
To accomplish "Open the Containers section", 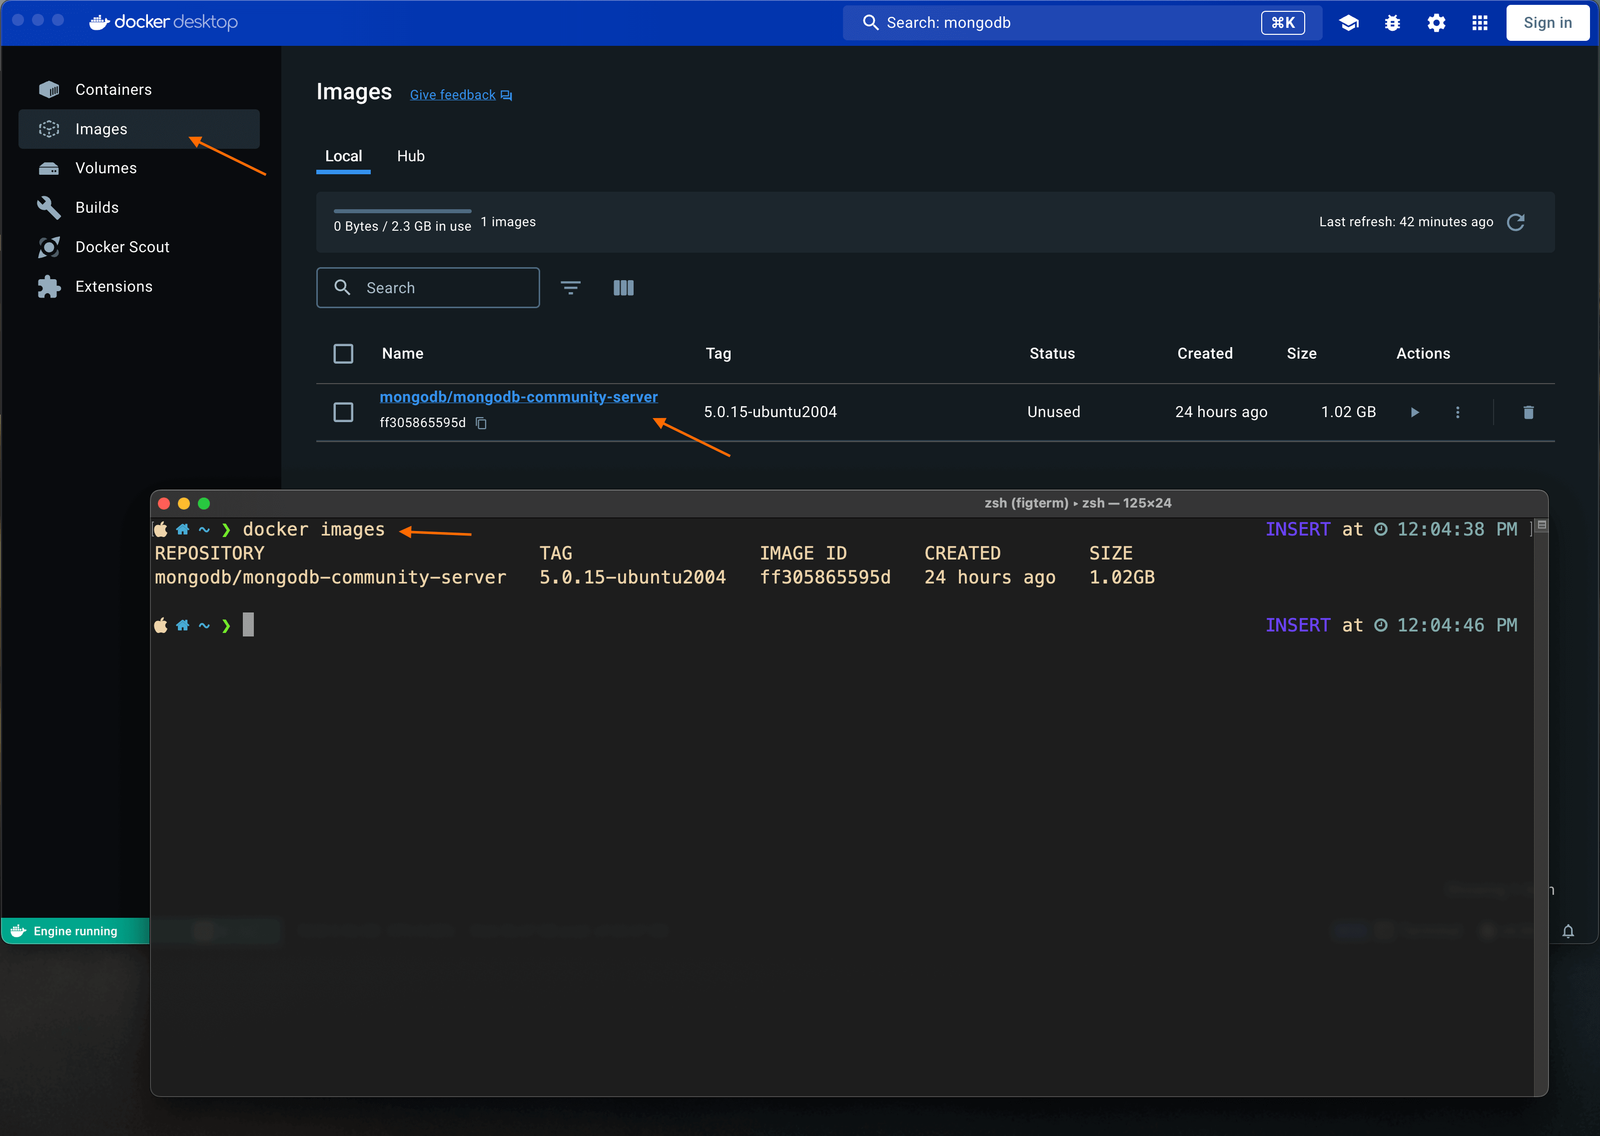I will click(x=111, y=89).
